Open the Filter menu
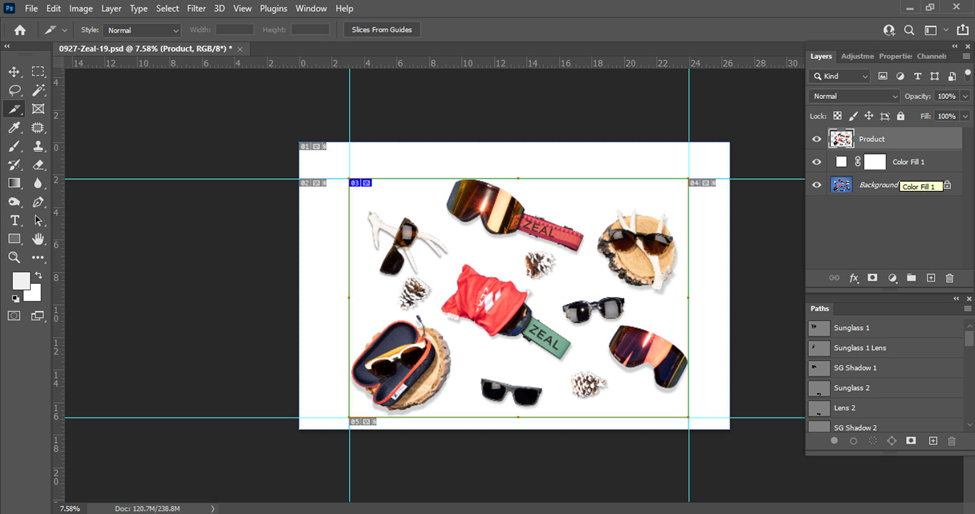The height and width of the screenshot is (514, 975). click(196, 8)
